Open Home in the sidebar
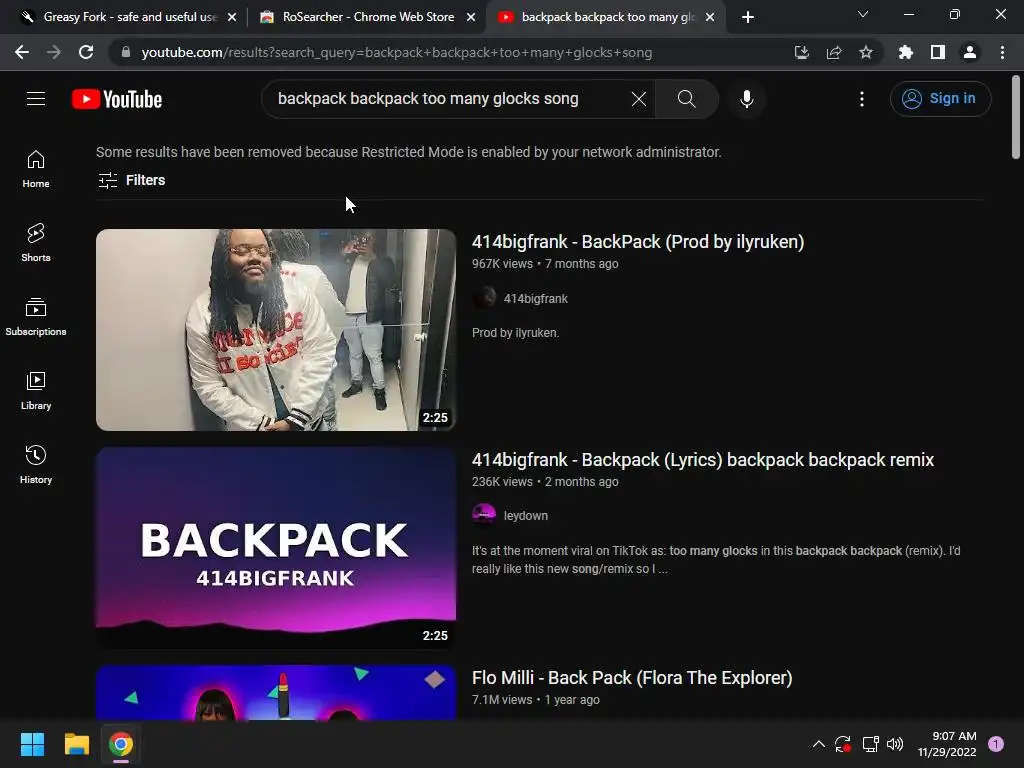The image size is (1024, 768). click(36, 169)
